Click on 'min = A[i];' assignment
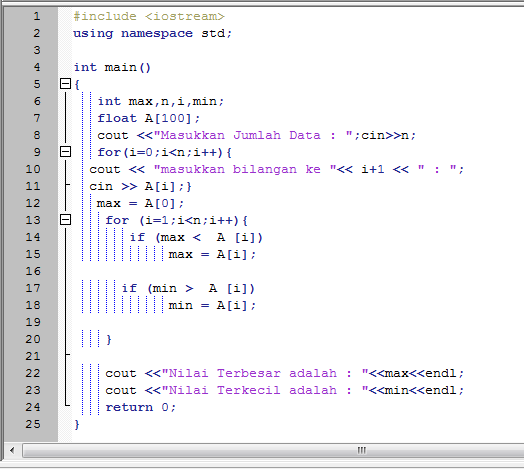 coord(212,305)
